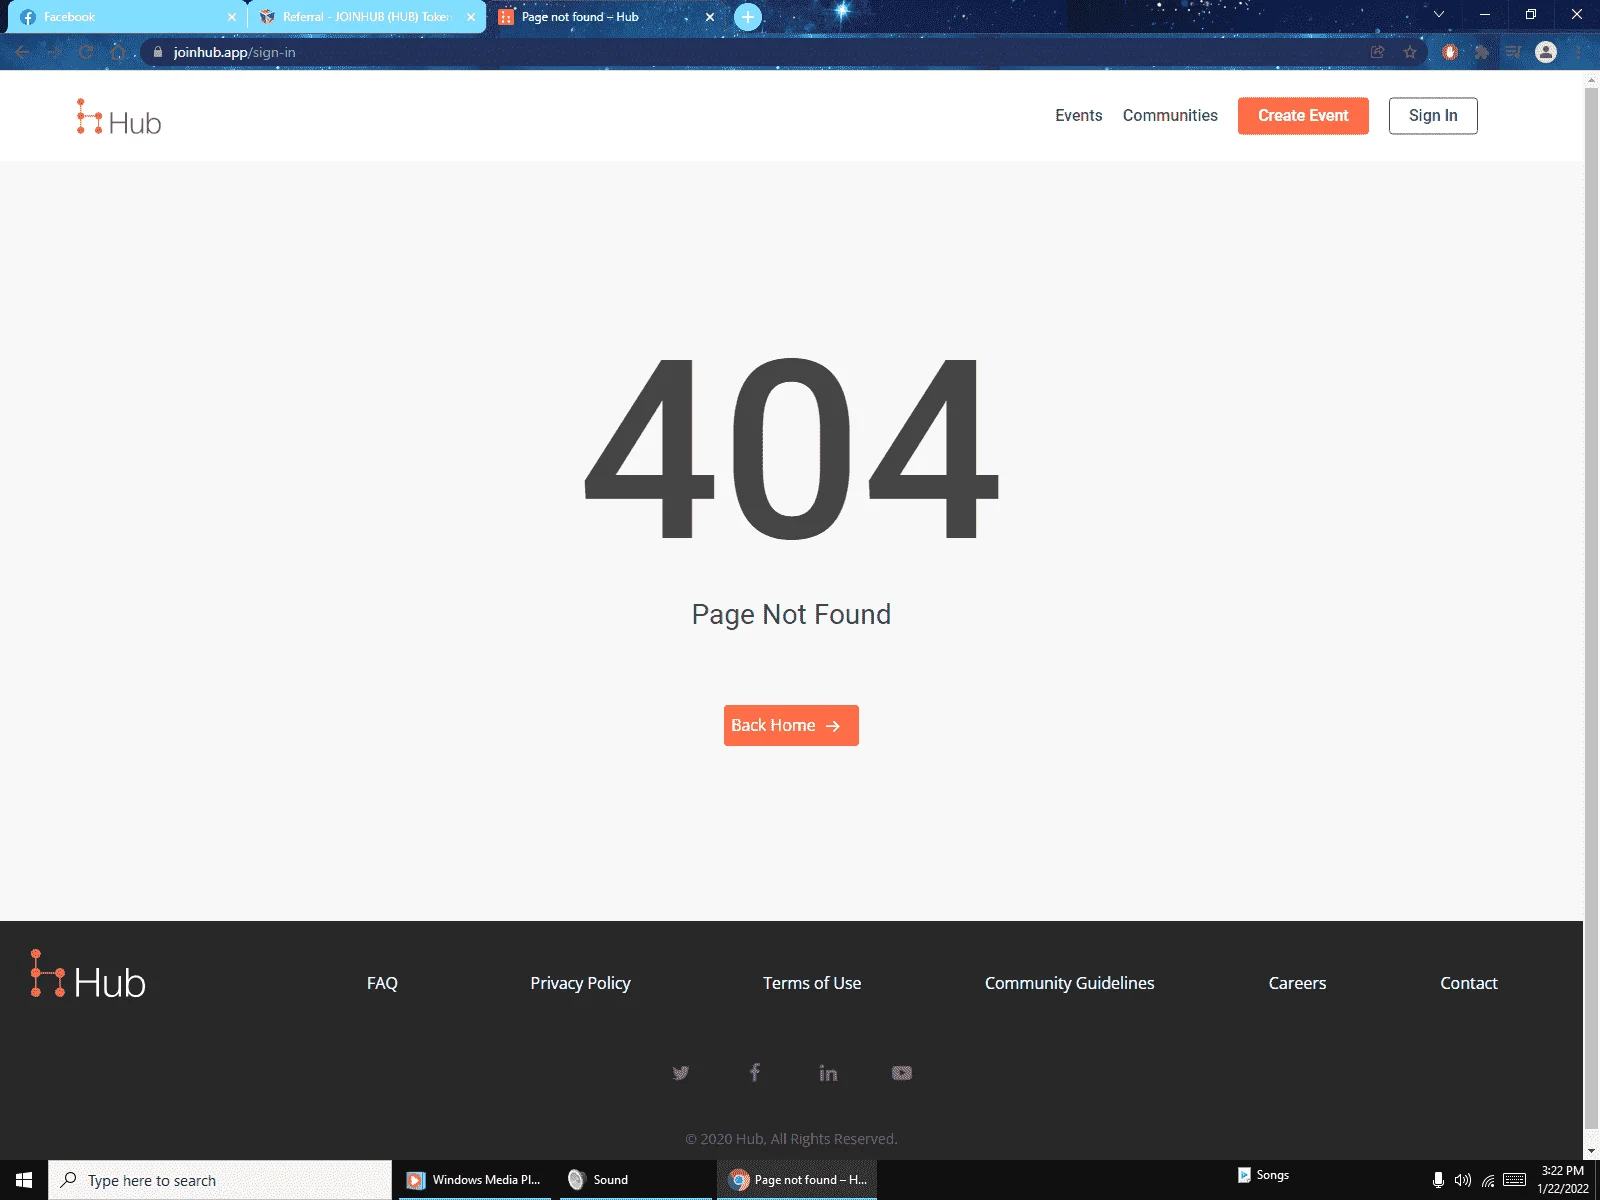Open the network Wi-Fi tray icon
Screen dimensions: 1600x1200
[x=1488, y=1180]
